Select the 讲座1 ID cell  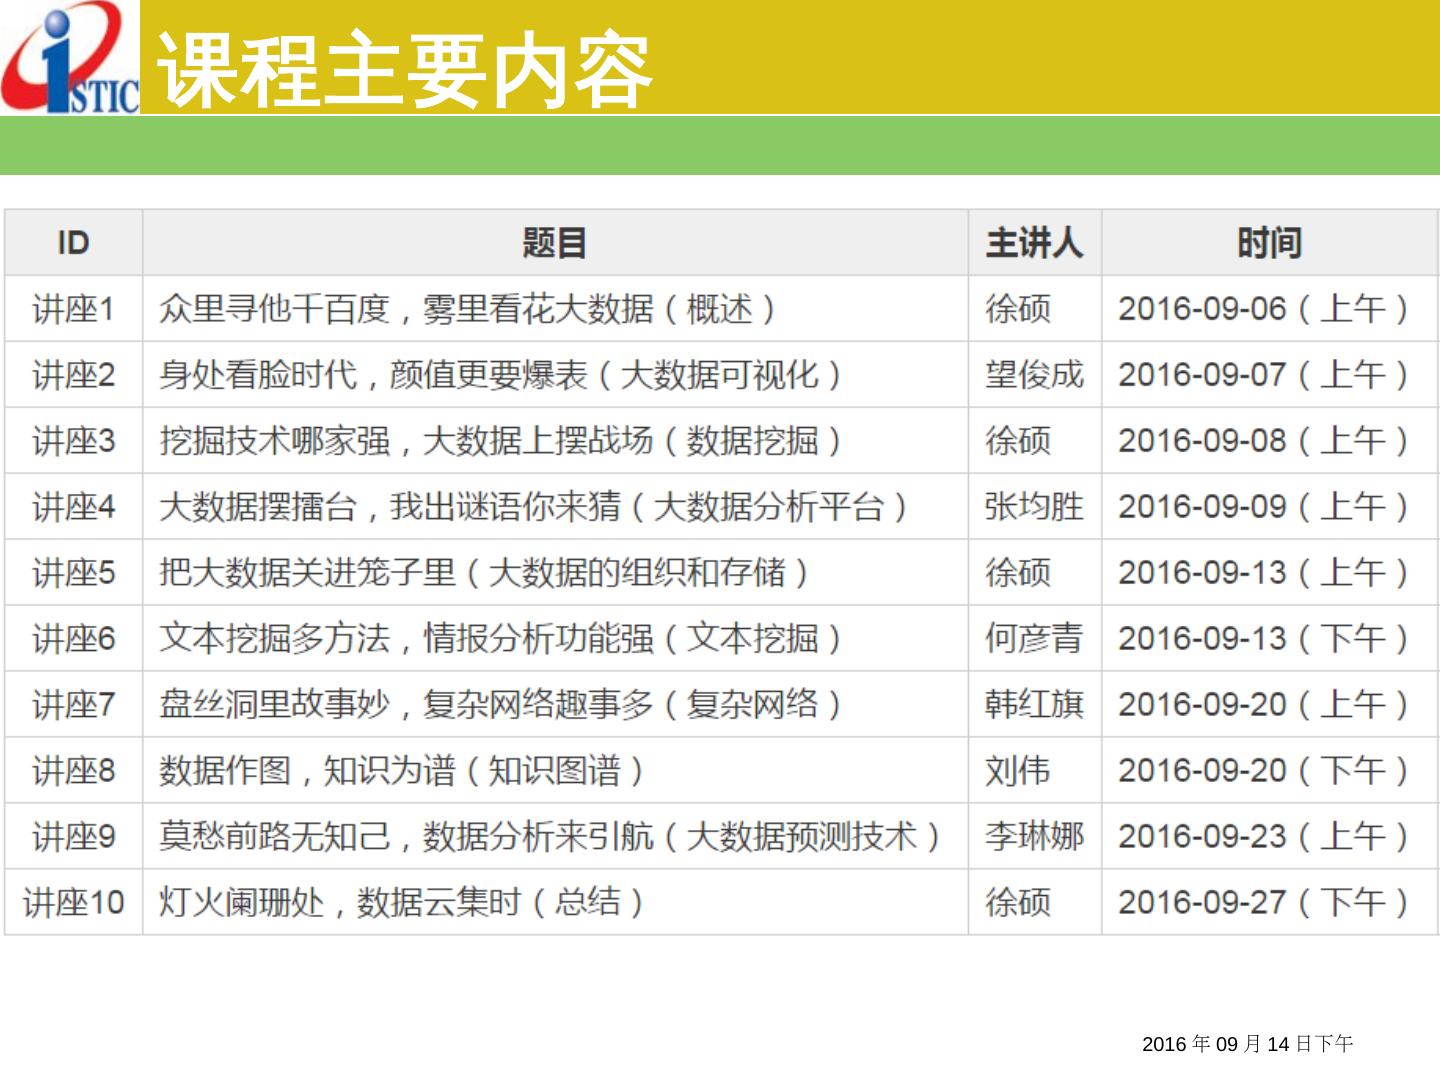click(x=73, y=309)
